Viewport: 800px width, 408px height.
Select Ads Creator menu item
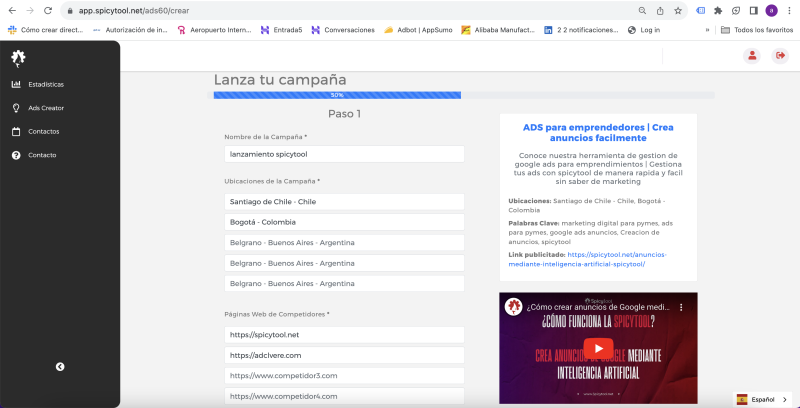pos(46,108)
